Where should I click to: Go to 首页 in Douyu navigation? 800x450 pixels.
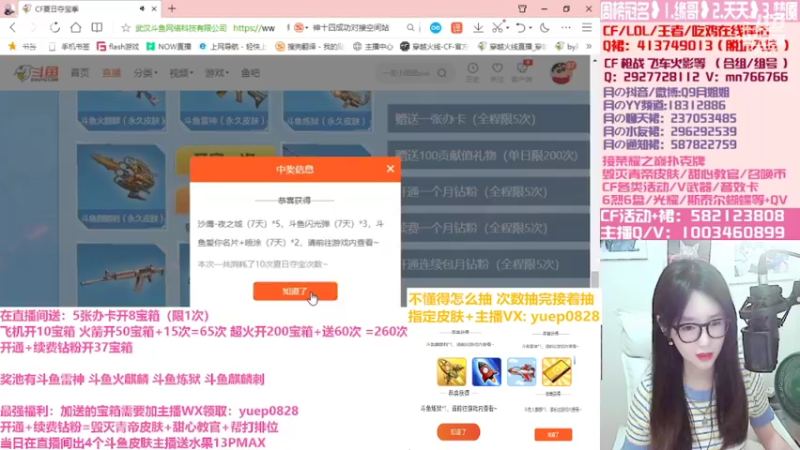pyautogui.click(x=80, y=73)
